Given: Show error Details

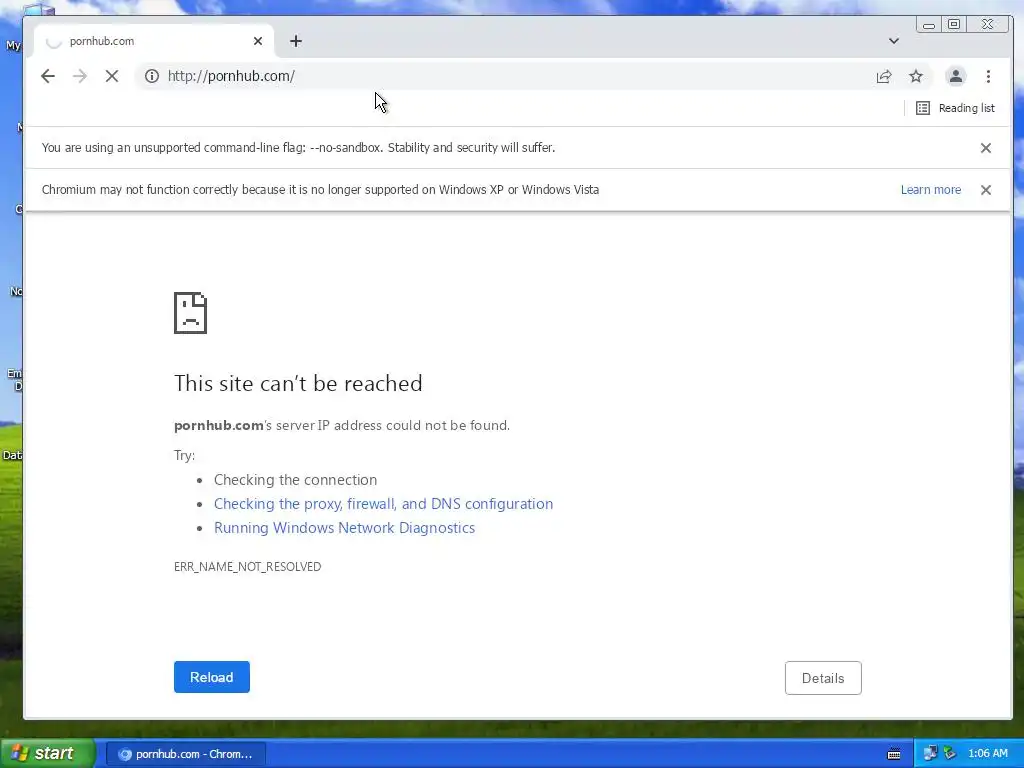Looking at the screenshot, I should [x=823, y=678].
